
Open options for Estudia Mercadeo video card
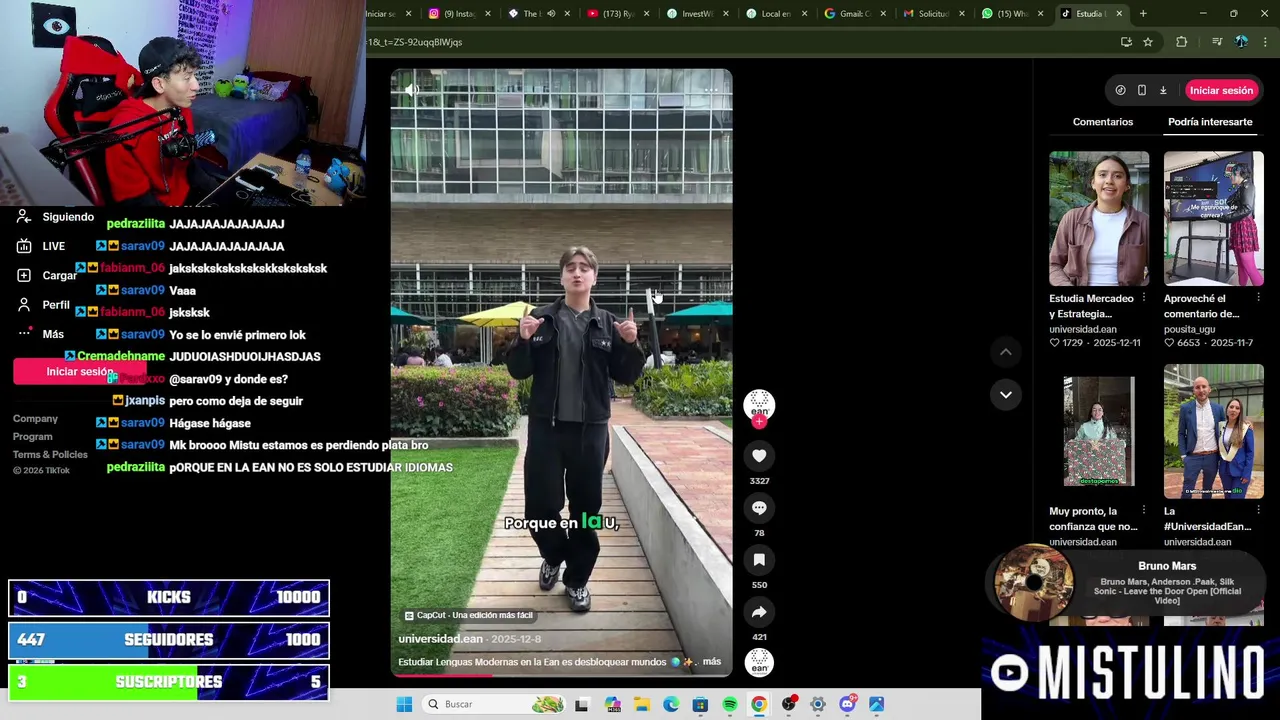(1144, 298)
